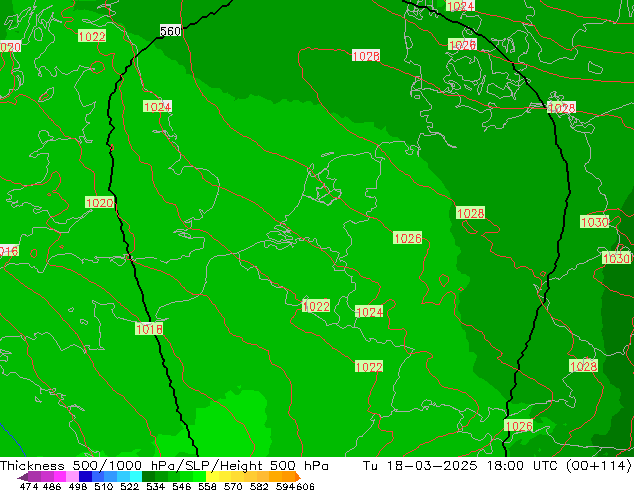Screen dimensions: 634x490
Task: Click the 1018 isobar pressure label
Action: click(149, 329)
